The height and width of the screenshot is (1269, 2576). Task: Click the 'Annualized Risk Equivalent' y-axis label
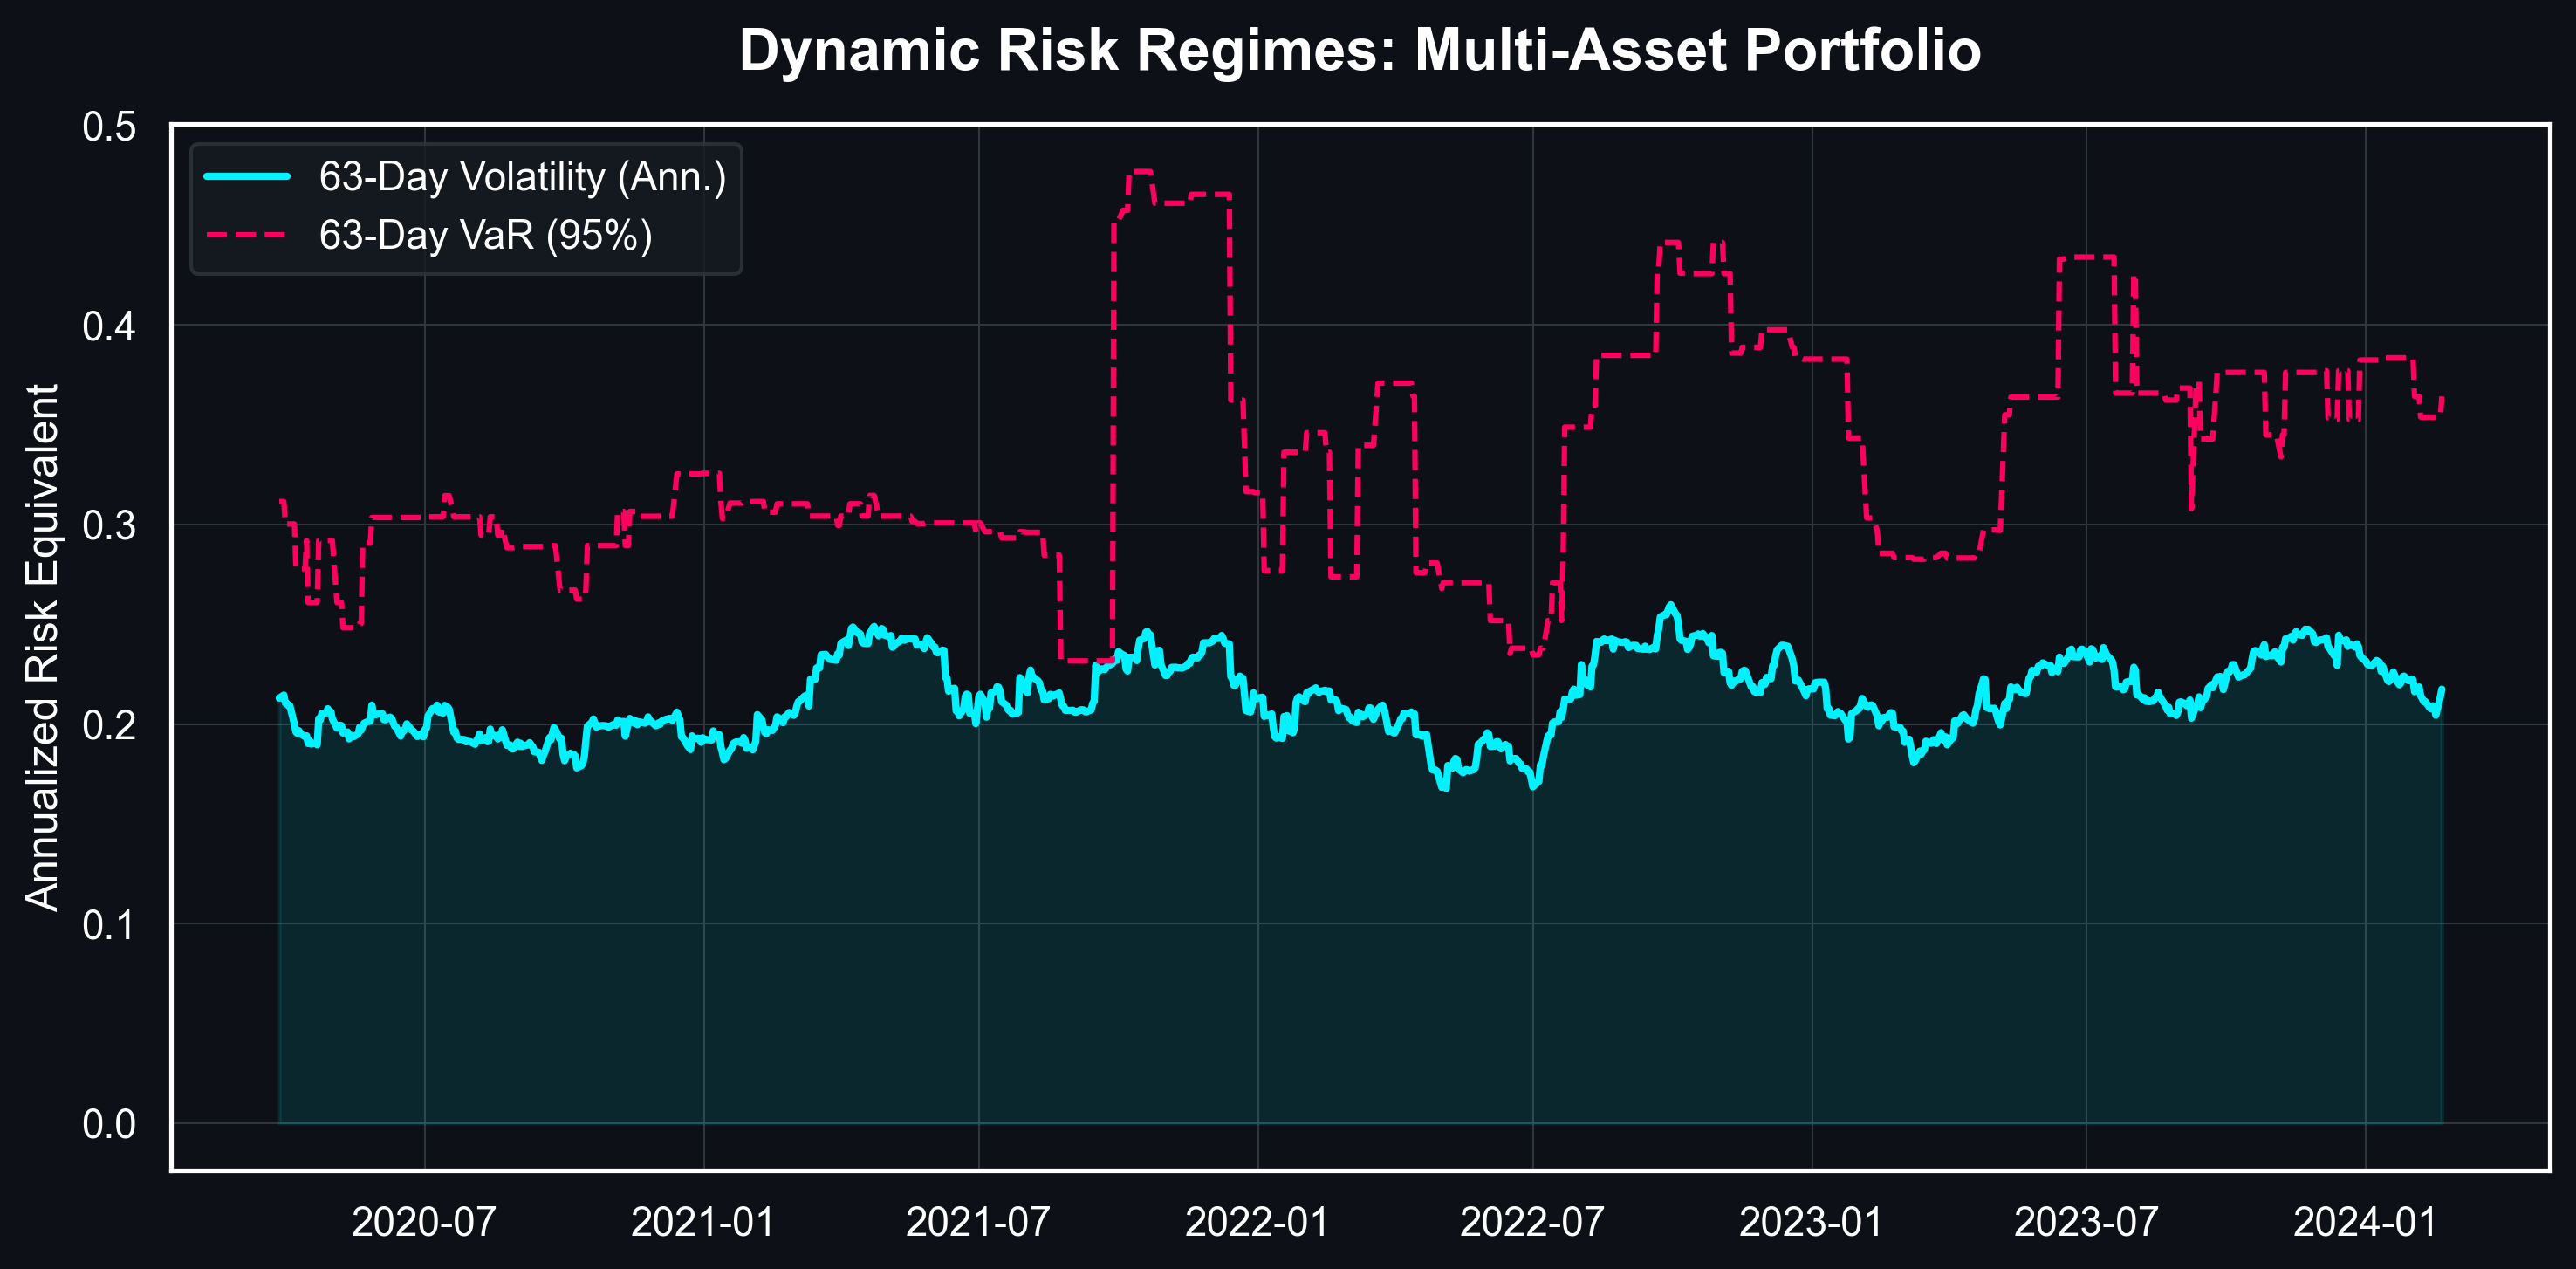coord(42,647)
